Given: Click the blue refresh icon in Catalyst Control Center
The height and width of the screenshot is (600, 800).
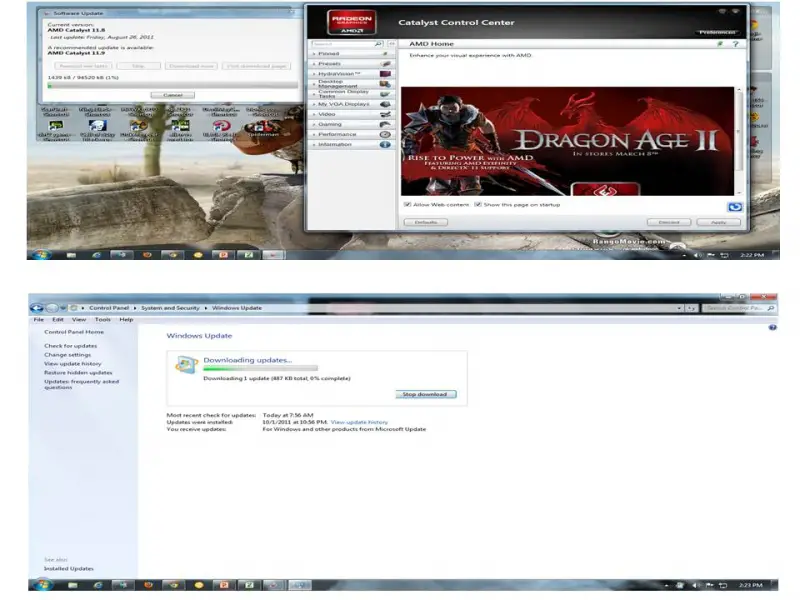Looking at the screenshot, I should pos(735,207).
